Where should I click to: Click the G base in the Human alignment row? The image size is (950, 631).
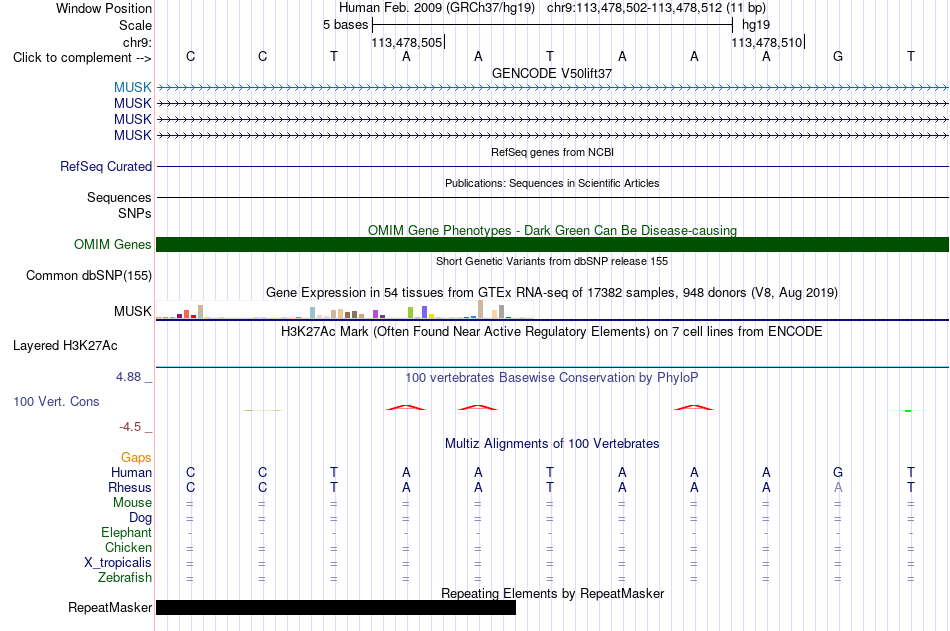[x=838, y=472]
